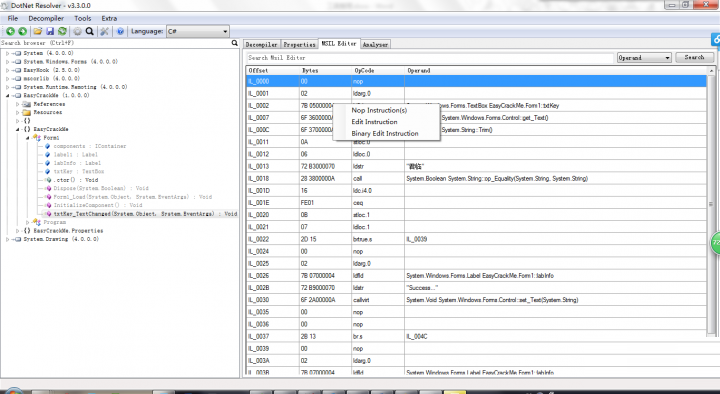Click the magnifier in Search browser box
This screenshot has height=394, width=720.
(235, 43)
